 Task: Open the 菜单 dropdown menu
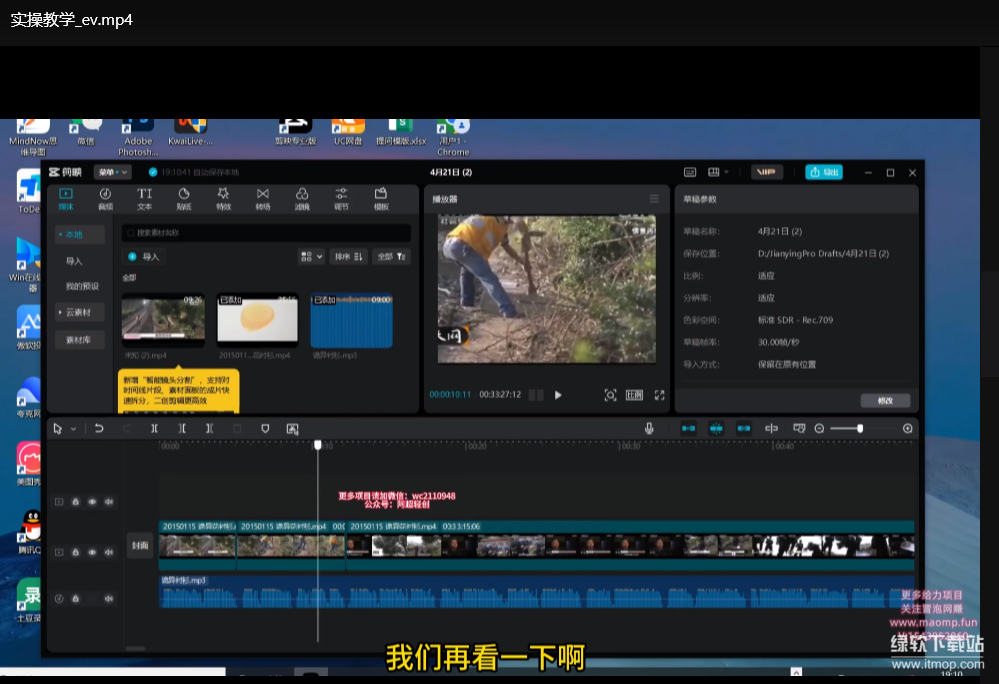click(112, 172)
